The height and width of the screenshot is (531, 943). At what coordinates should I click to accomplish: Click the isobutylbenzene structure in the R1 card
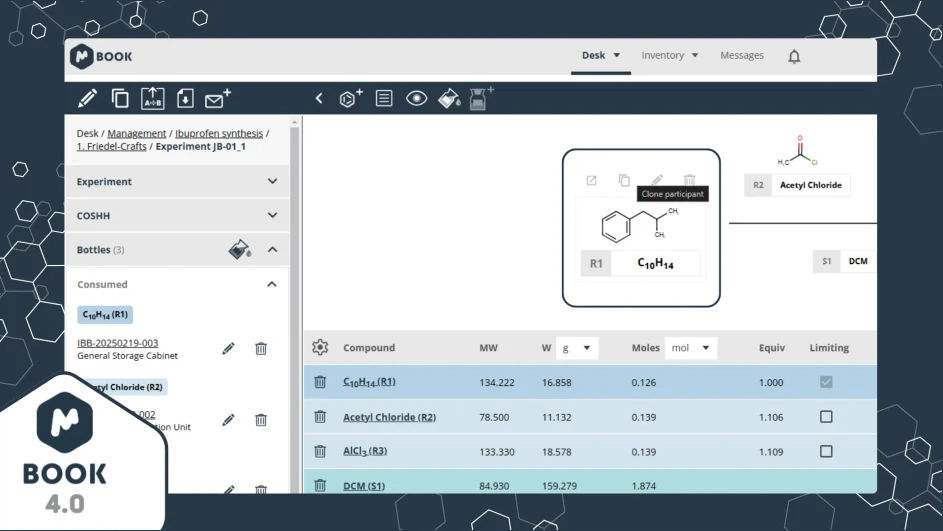pyautogui.click(x=641, y=225)
